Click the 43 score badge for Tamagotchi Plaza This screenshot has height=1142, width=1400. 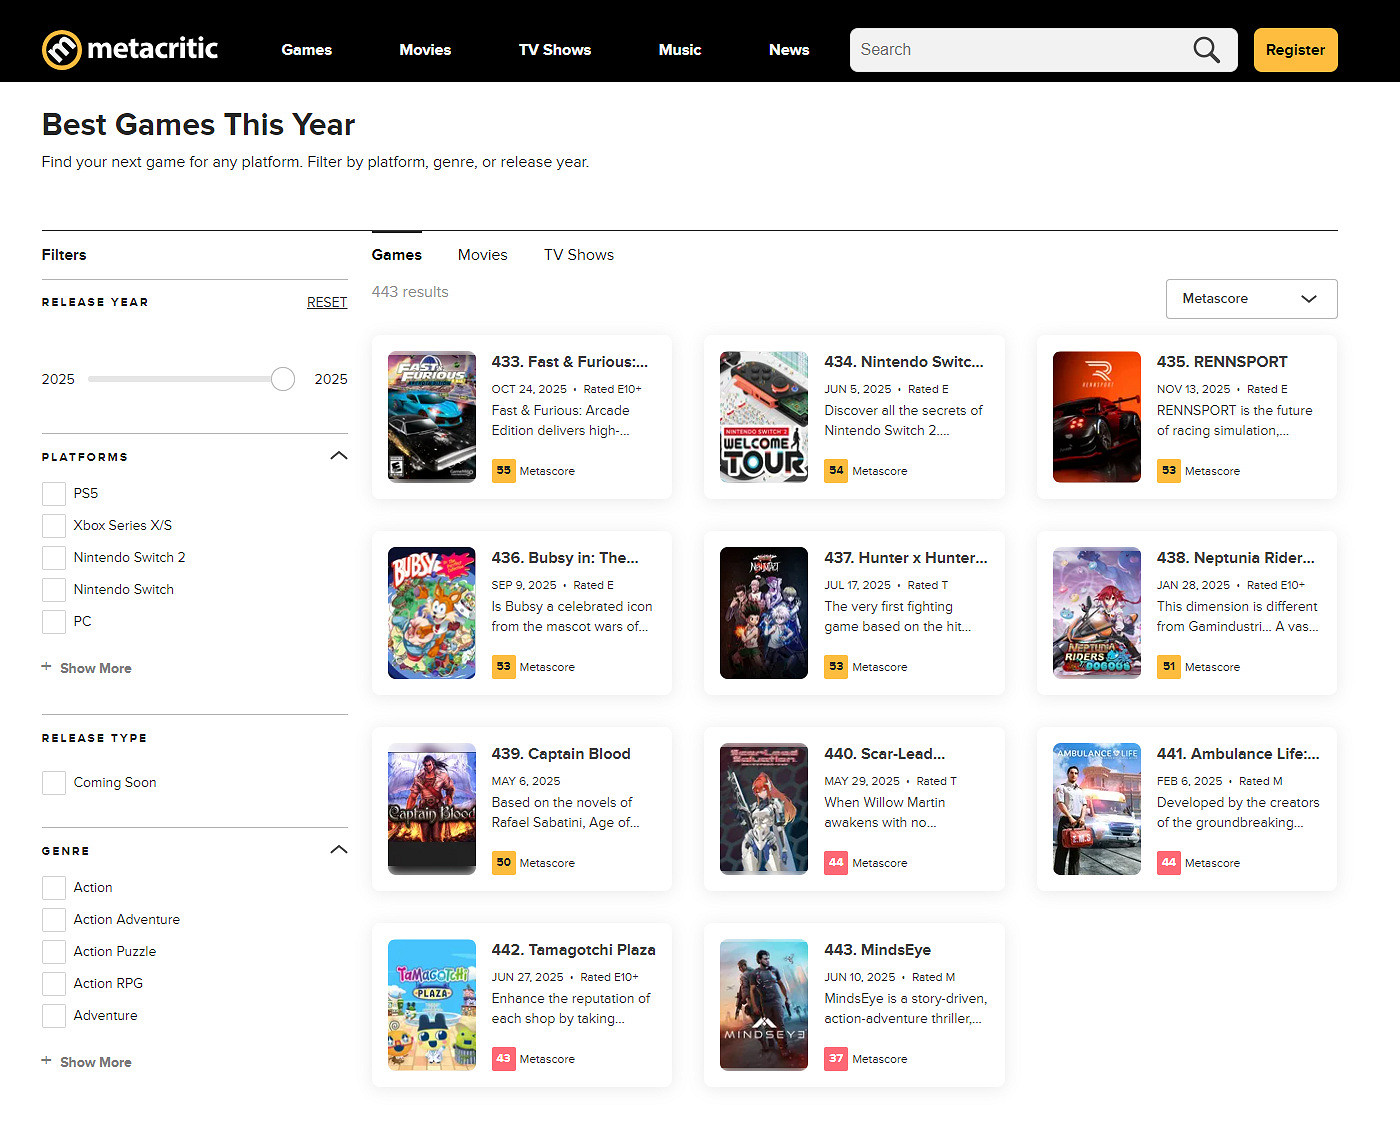coord(503,1059)
